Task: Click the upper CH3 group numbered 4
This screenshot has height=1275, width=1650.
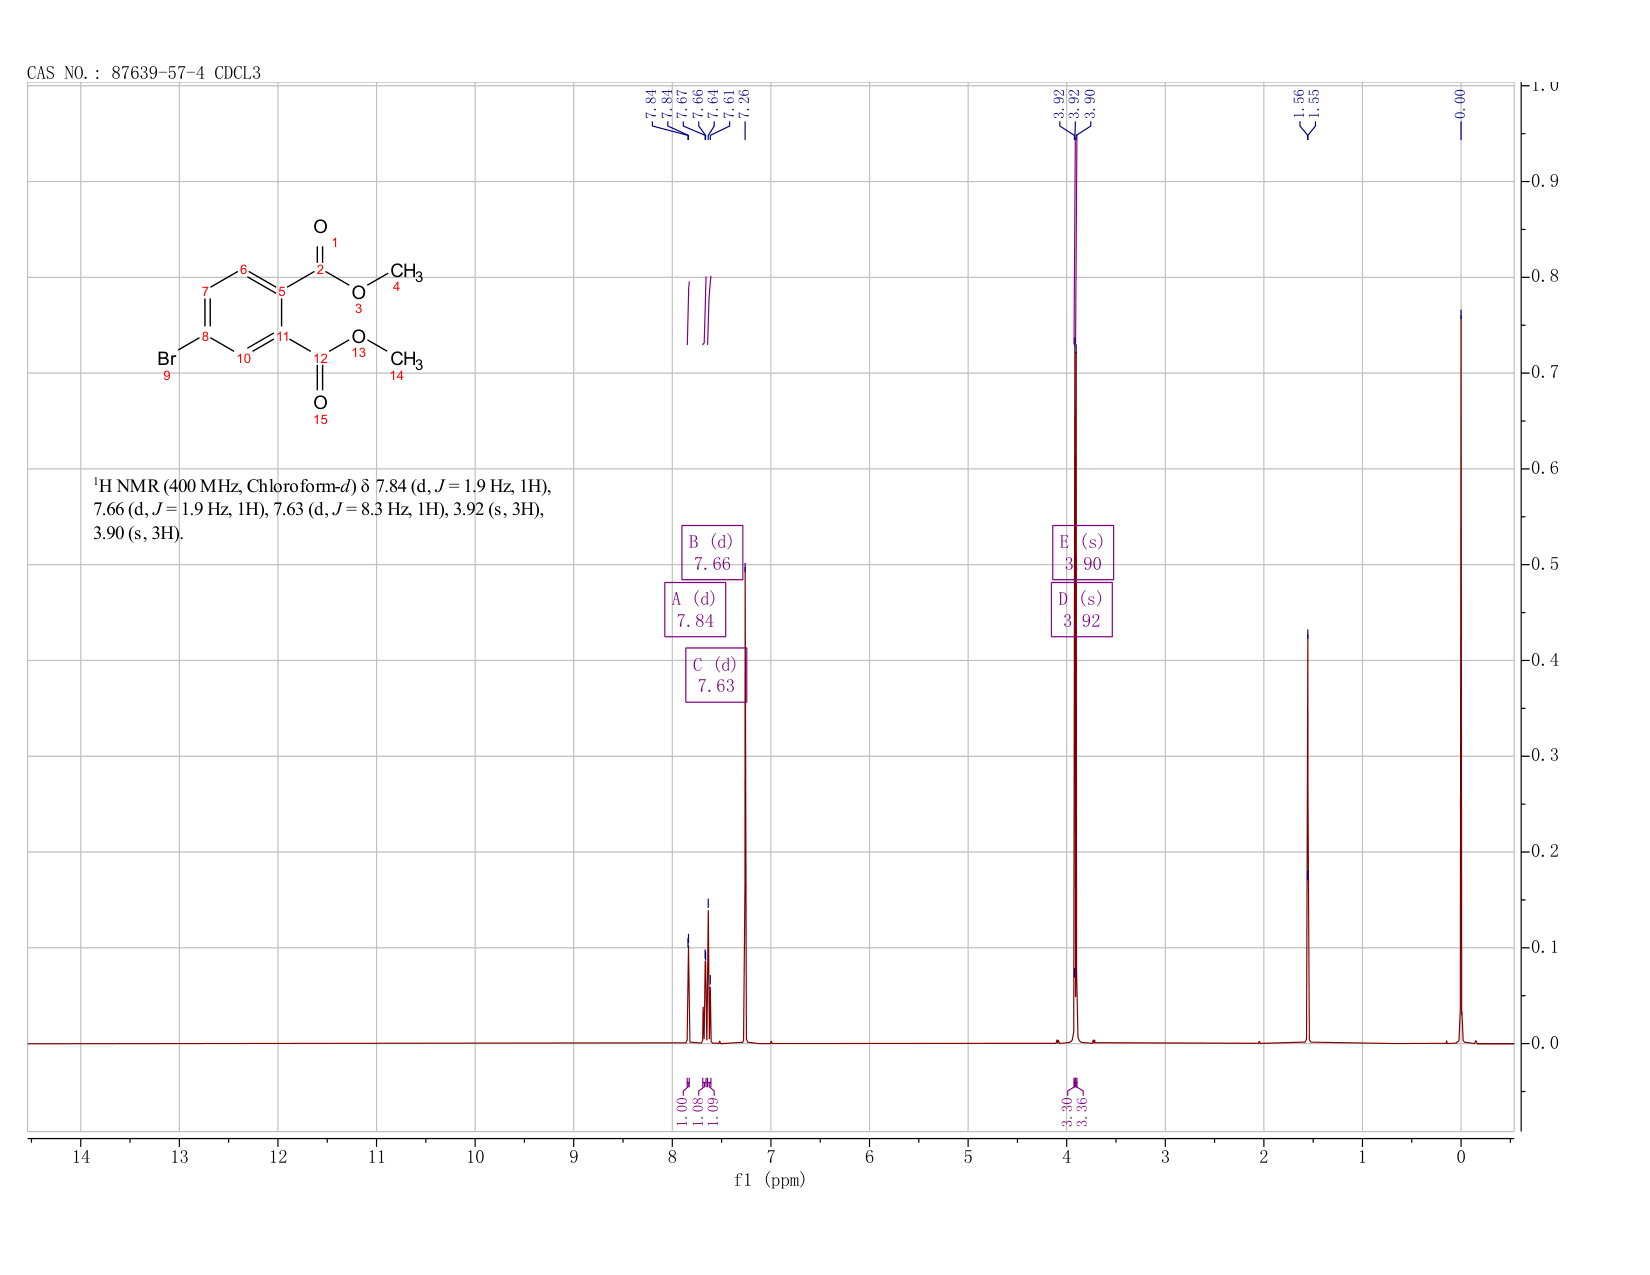Action: [x=406, y=272]
